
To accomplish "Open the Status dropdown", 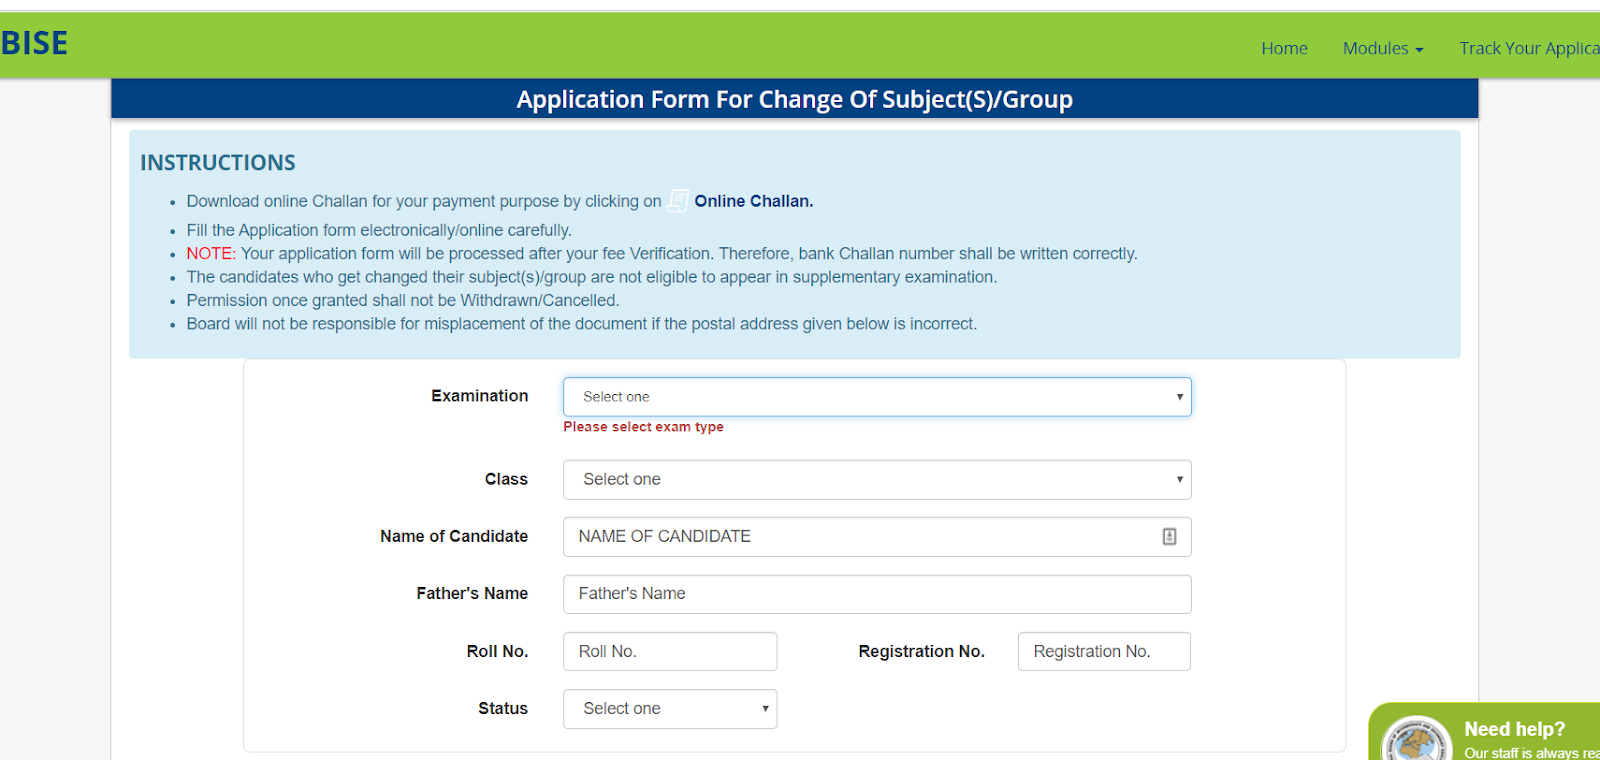I will pos(669,709).
